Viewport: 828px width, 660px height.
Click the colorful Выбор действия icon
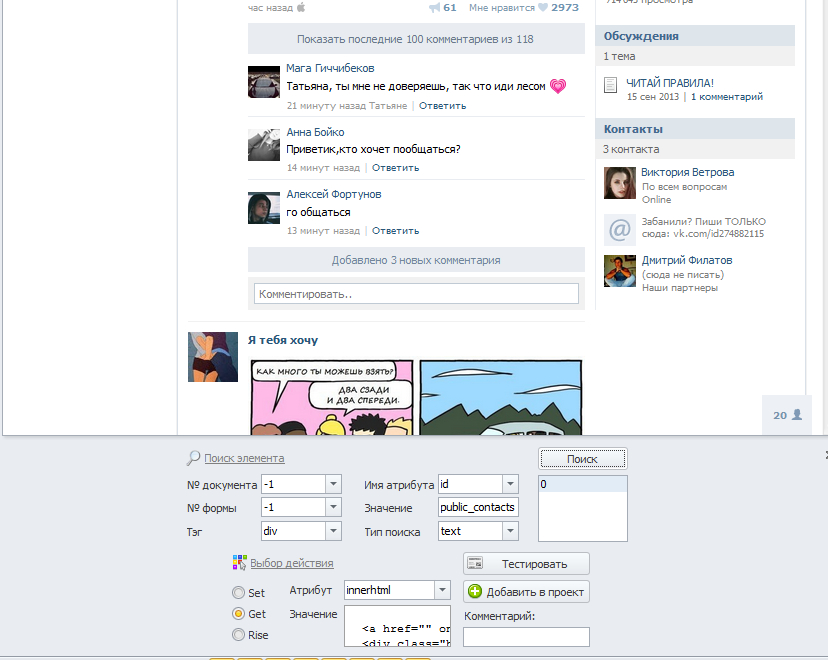239,562
